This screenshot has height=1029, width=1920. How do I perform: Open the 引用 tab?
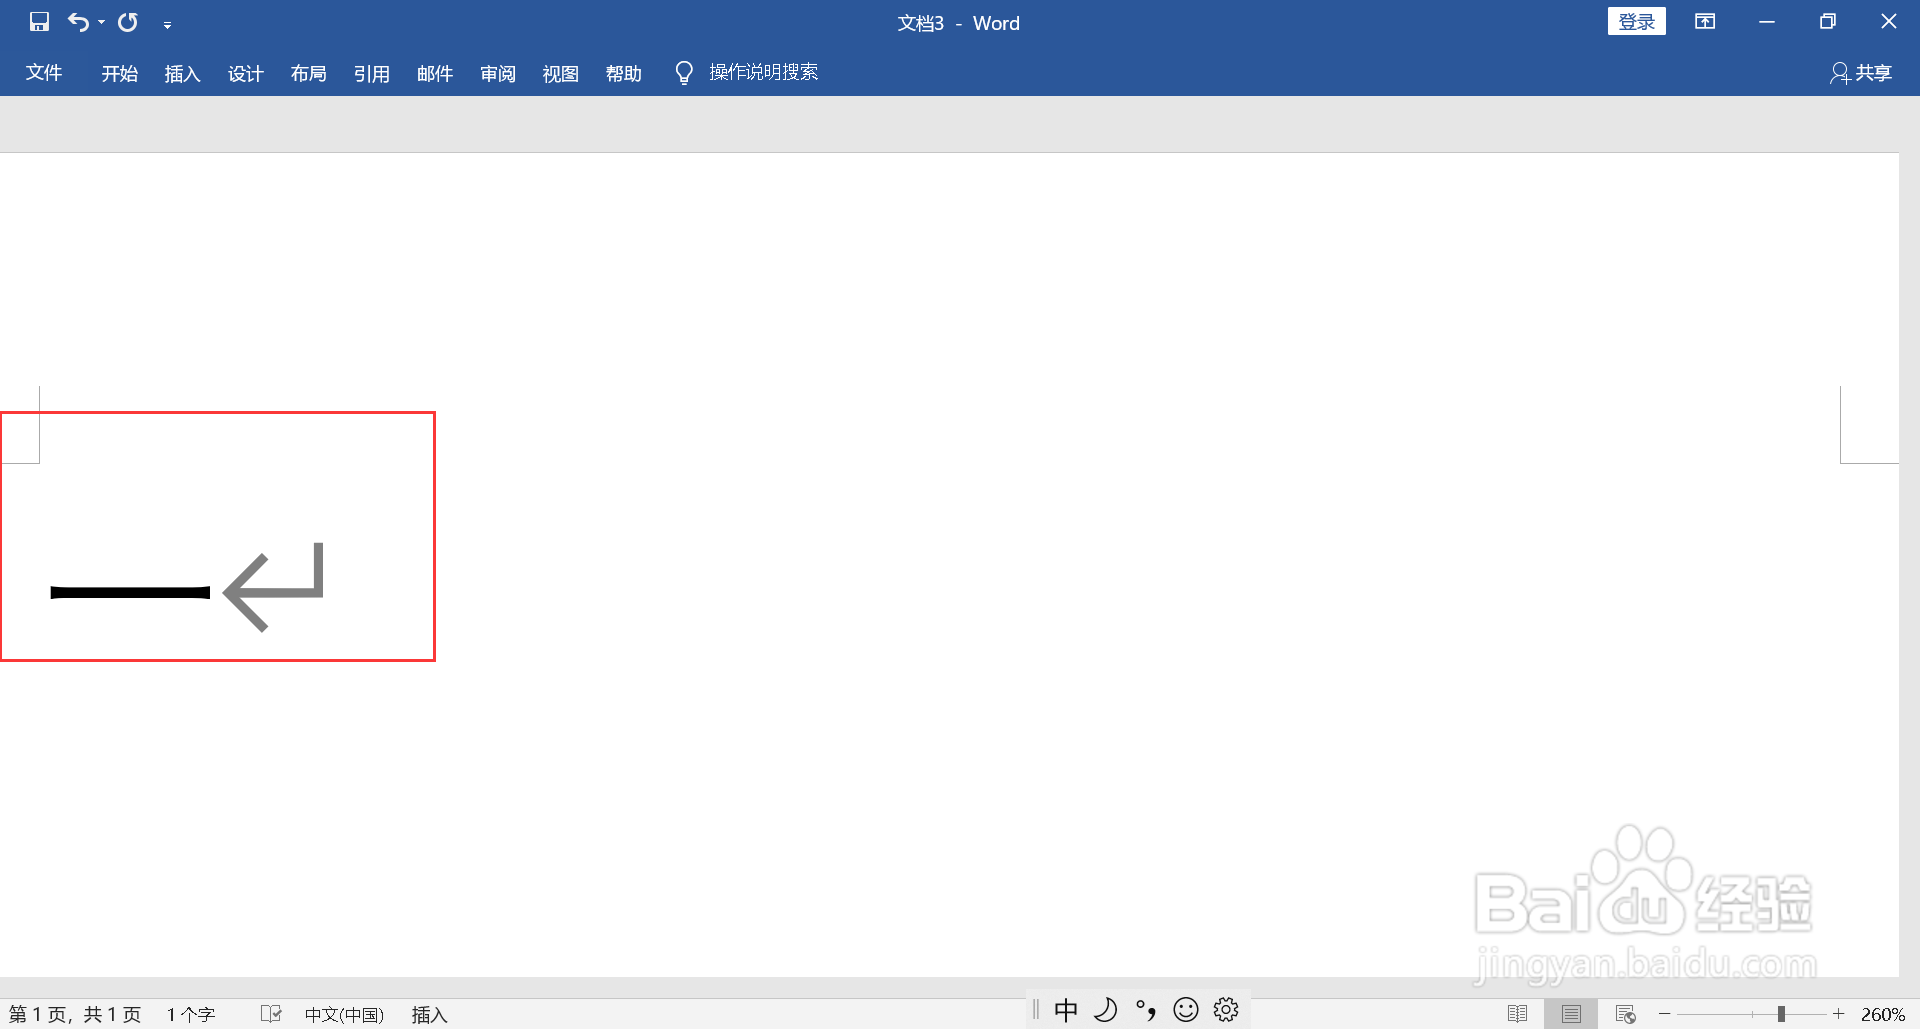pyautogui.click(x=371, y=73)
